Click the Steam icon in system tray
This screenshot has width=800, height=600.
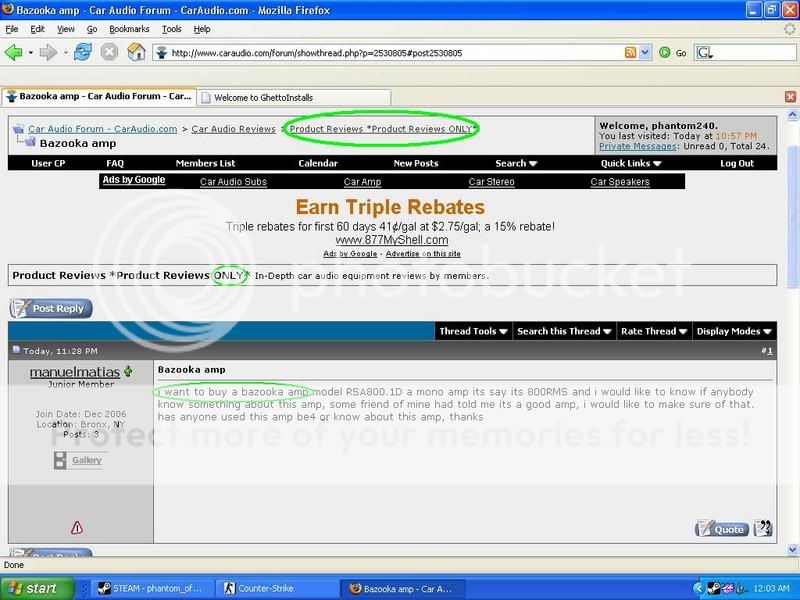tap(713, 588)
